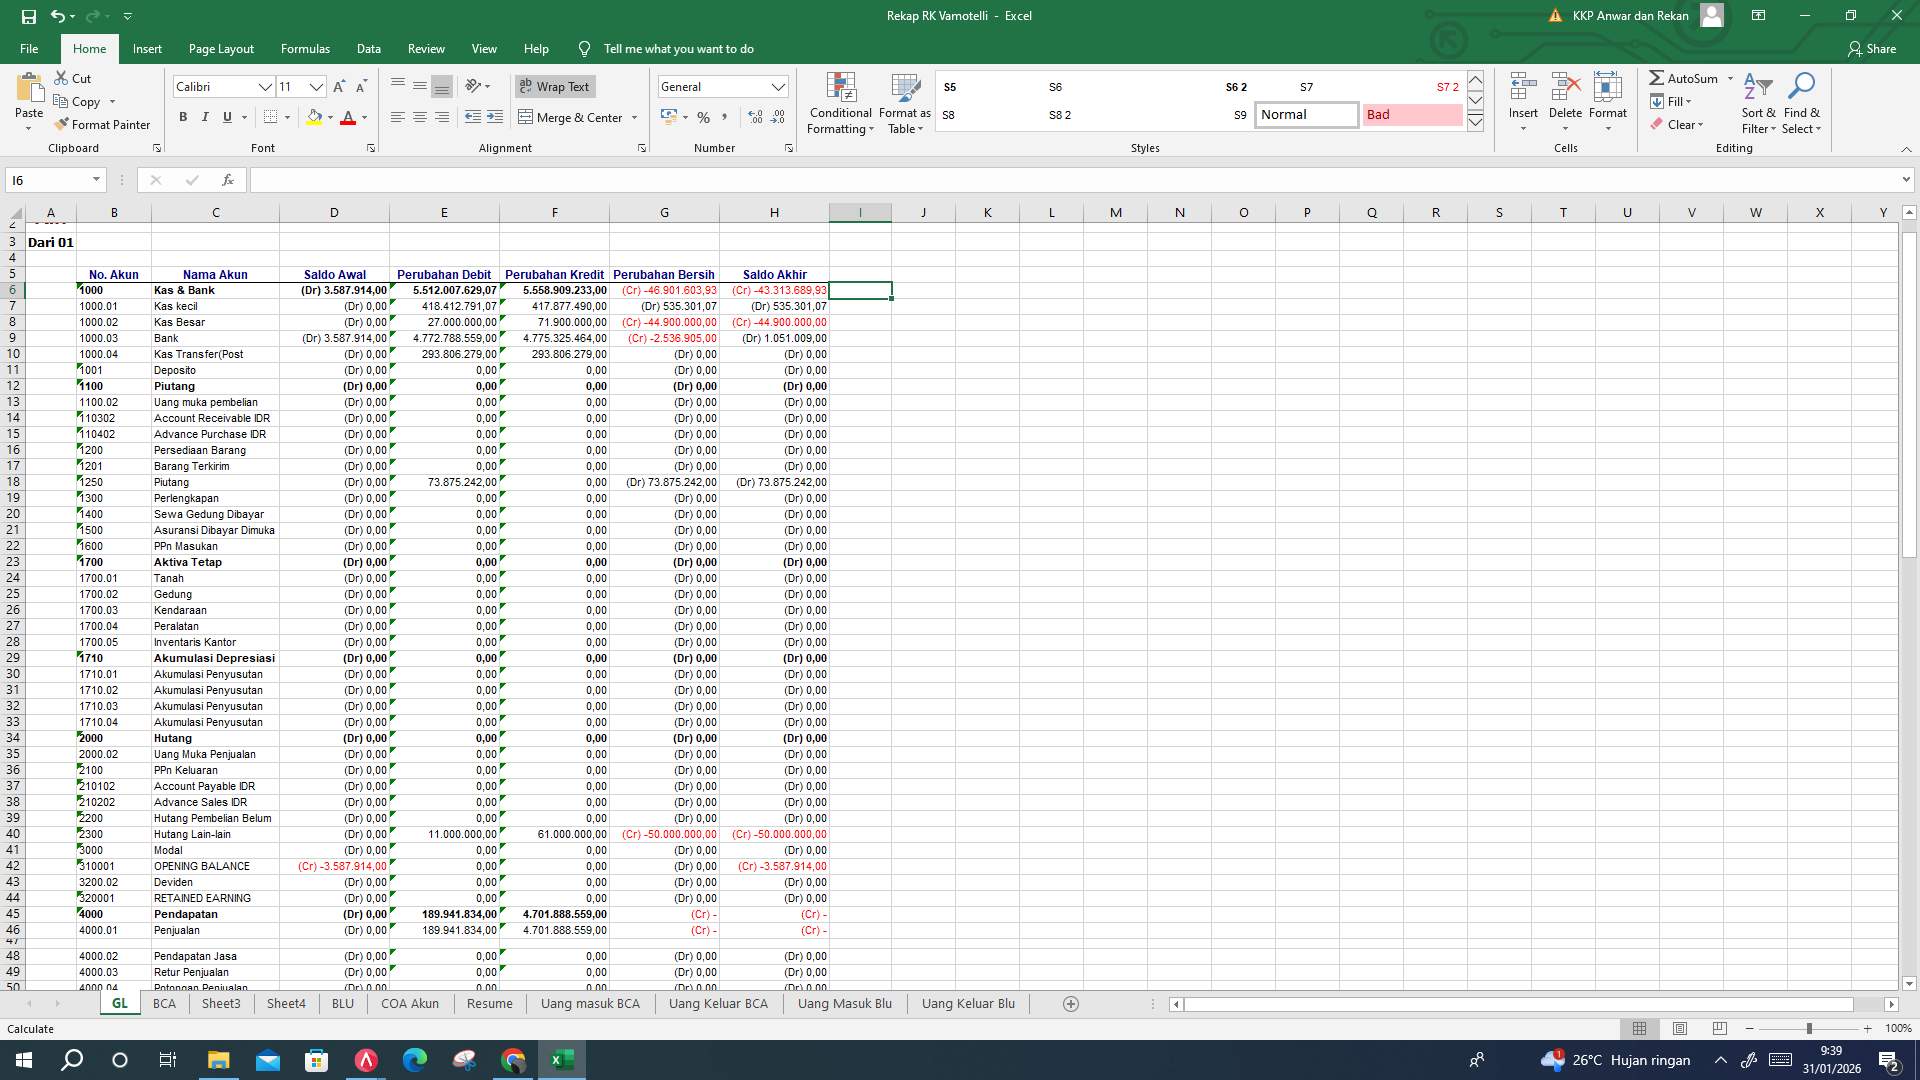This screenshot has width=1920, height=1080.
Task: Activate Format Painter
Action: [x=103, y=124]
